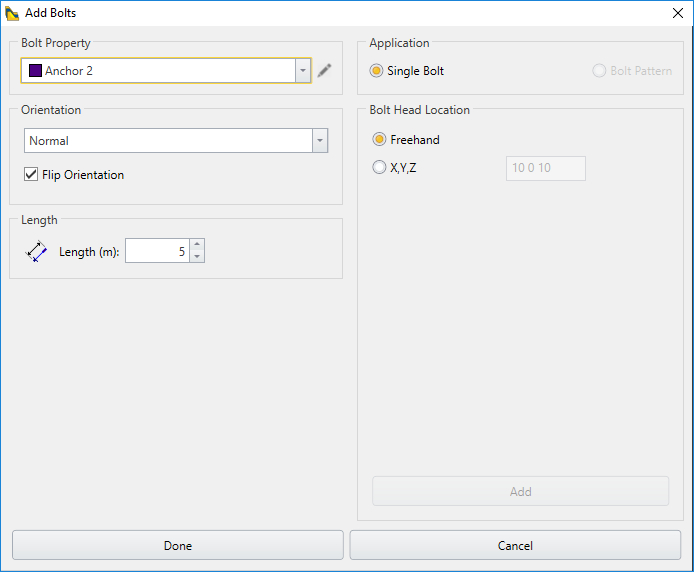Click the Length (m) input field
This screenshot has height=572, width=694.
click(157, 251)
